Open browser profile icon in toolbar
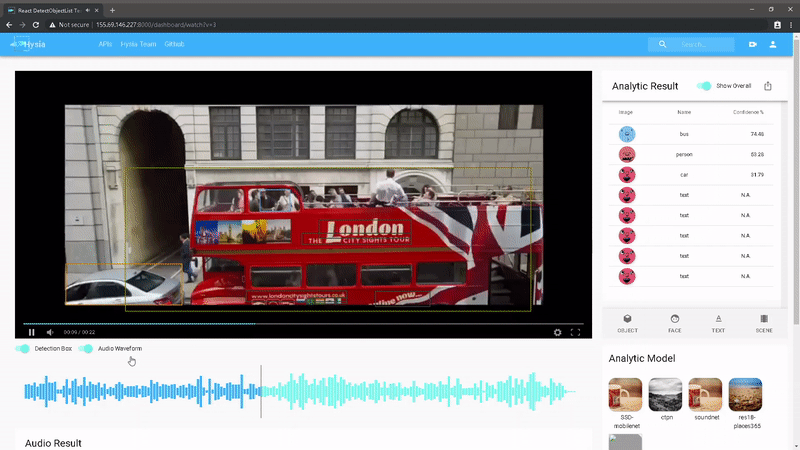This screenshot has height=450, width=800. click(x=777, y=24)
